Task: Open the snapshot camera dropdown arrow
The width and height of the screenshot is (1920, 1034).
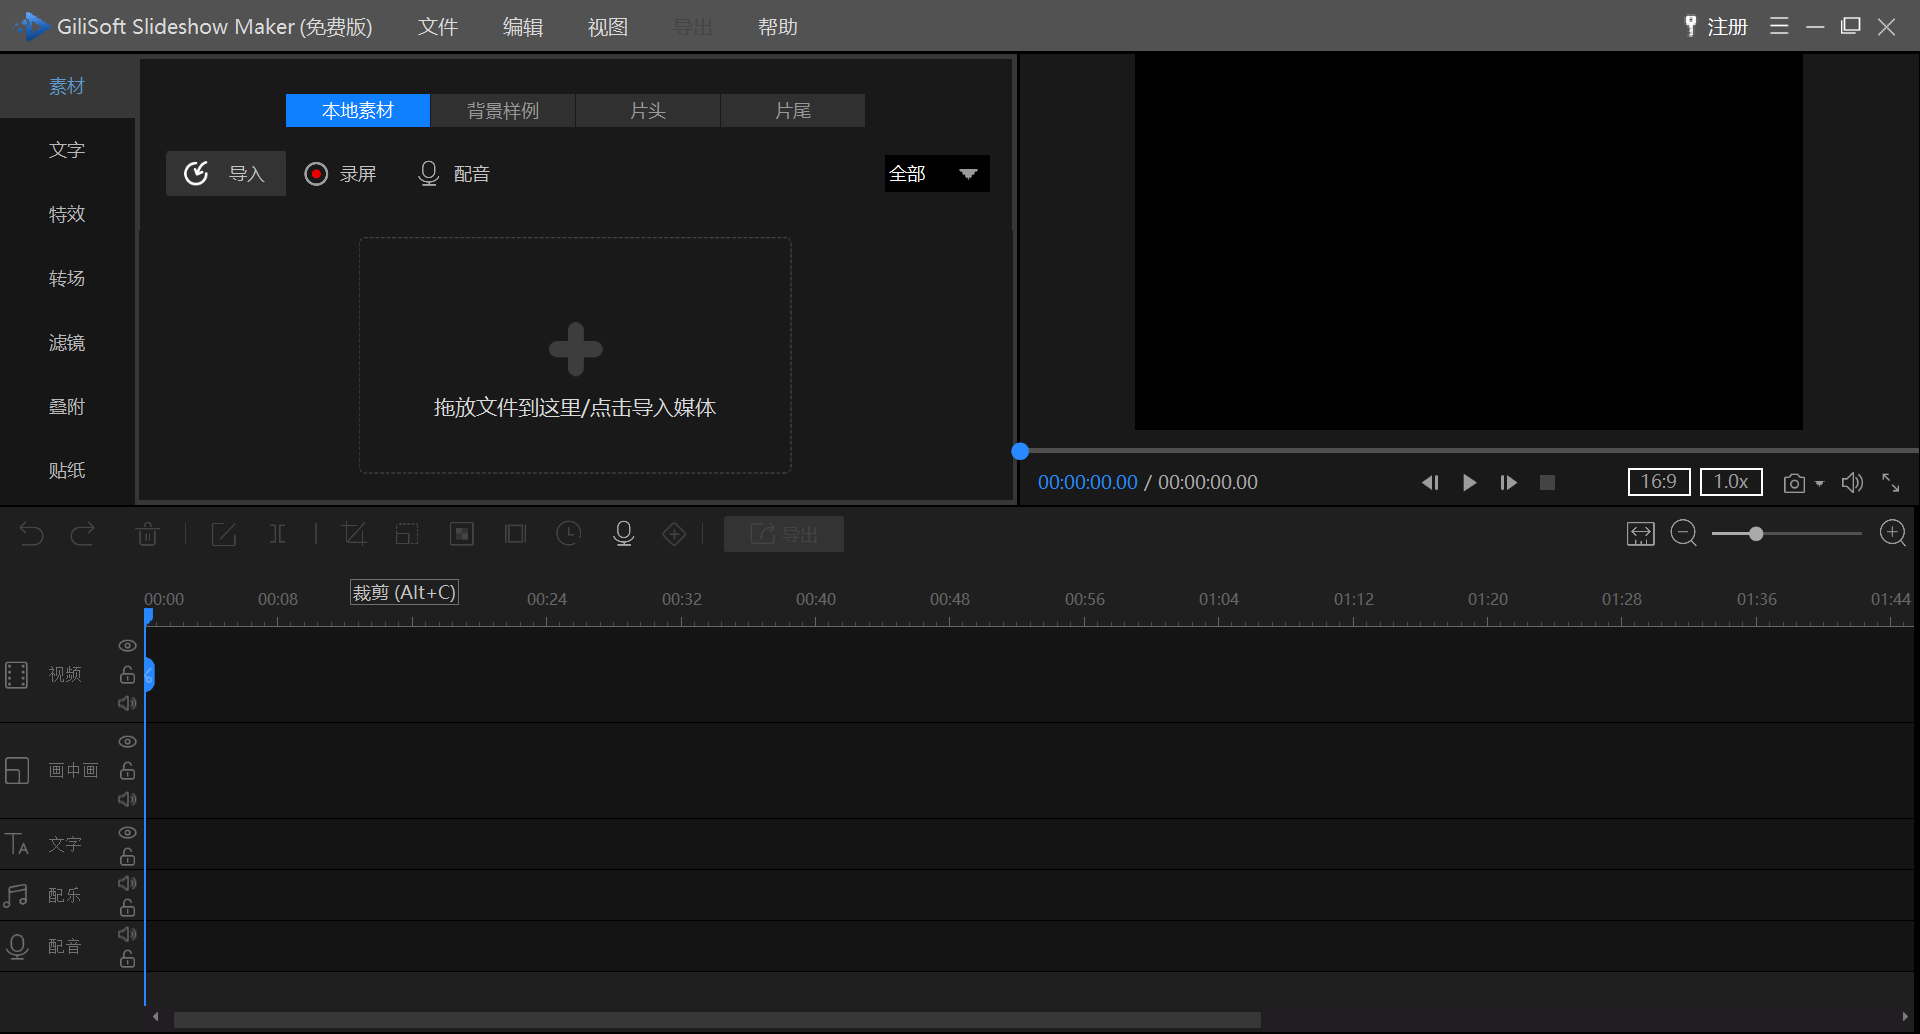Action: coord(1819,484)
